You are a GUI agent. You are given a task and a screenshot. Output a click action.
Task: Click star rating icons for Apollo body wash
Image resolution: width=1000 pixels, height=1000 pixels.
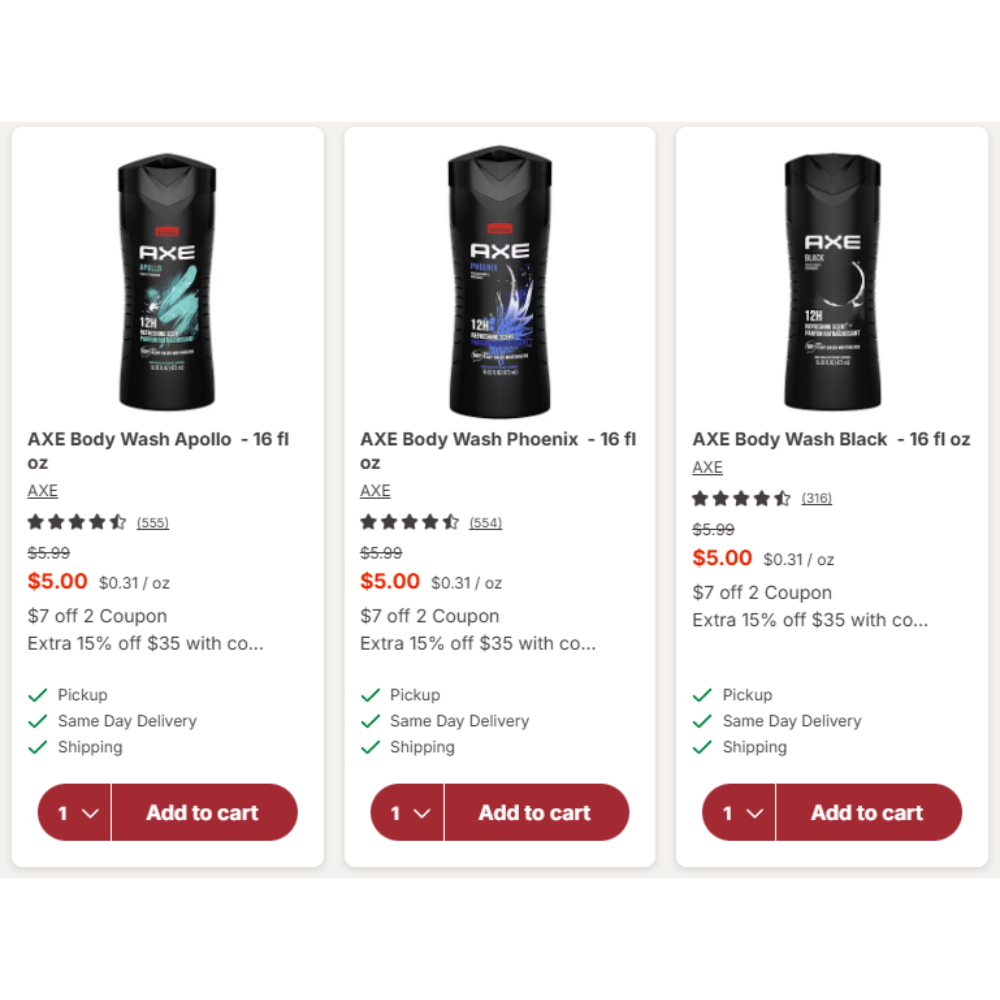[x=77, y=522]
